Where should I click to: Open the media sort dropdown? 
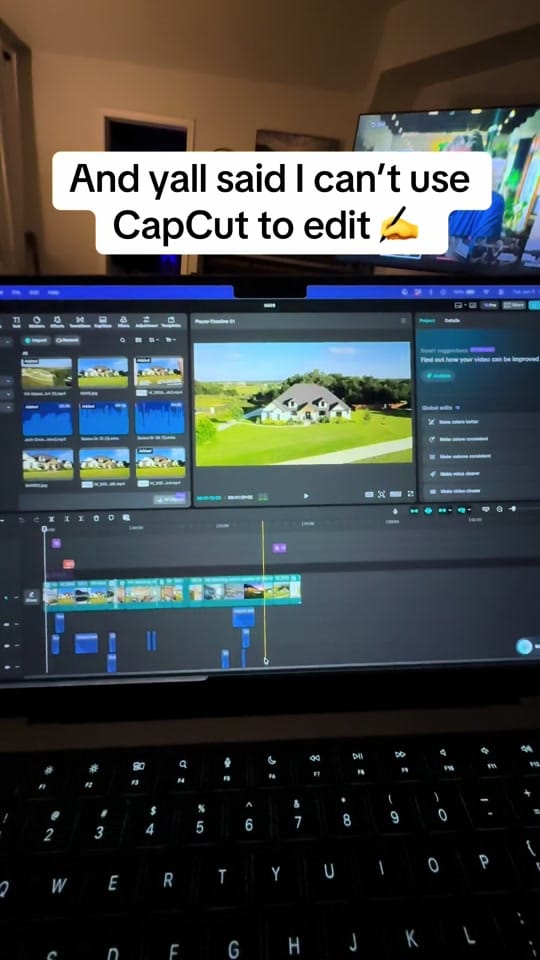point(154,340)
